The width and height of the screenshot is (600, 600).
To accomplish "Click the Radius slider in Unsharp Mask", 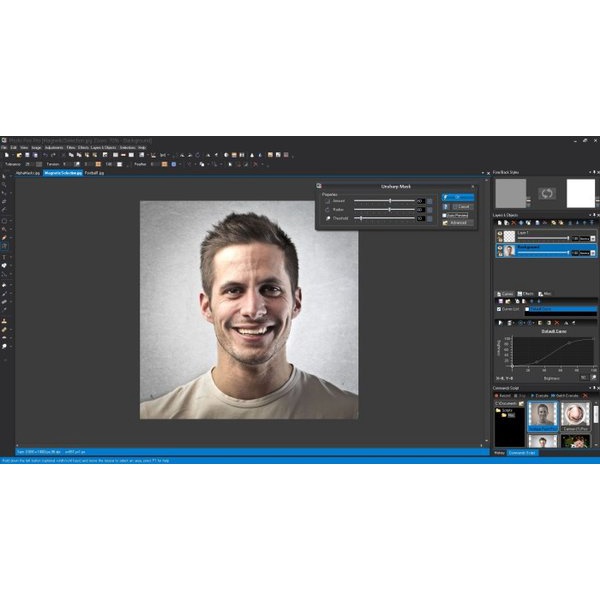I will pos(384,210).
